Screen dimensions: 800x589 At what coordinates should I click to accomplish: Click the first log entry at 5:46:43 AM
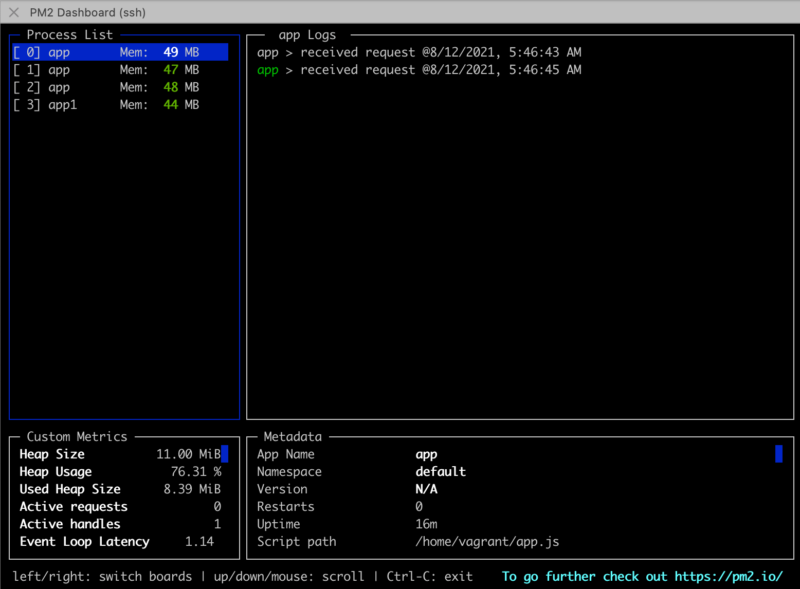(x=419, y=52)
